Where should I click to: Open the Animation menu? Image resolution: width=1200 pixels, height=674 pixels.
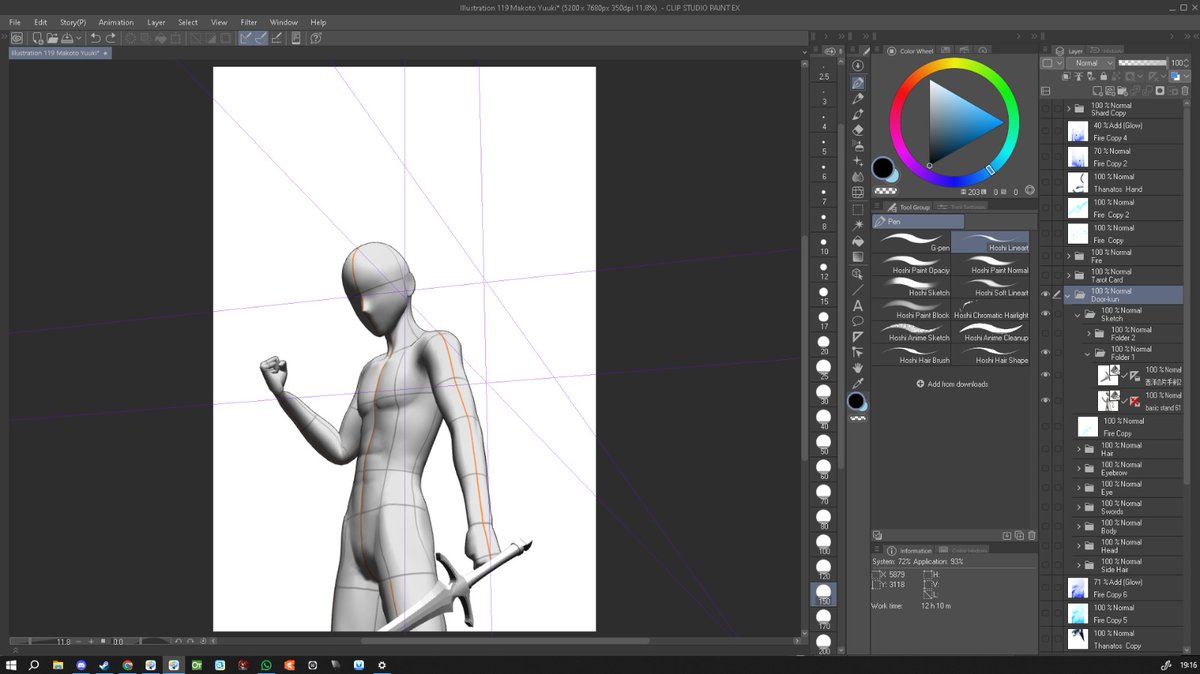point(116,22)
